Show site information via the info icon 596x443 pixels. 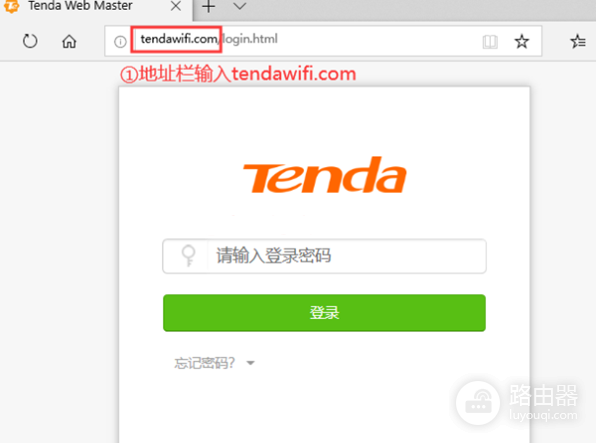coord(120,41)
